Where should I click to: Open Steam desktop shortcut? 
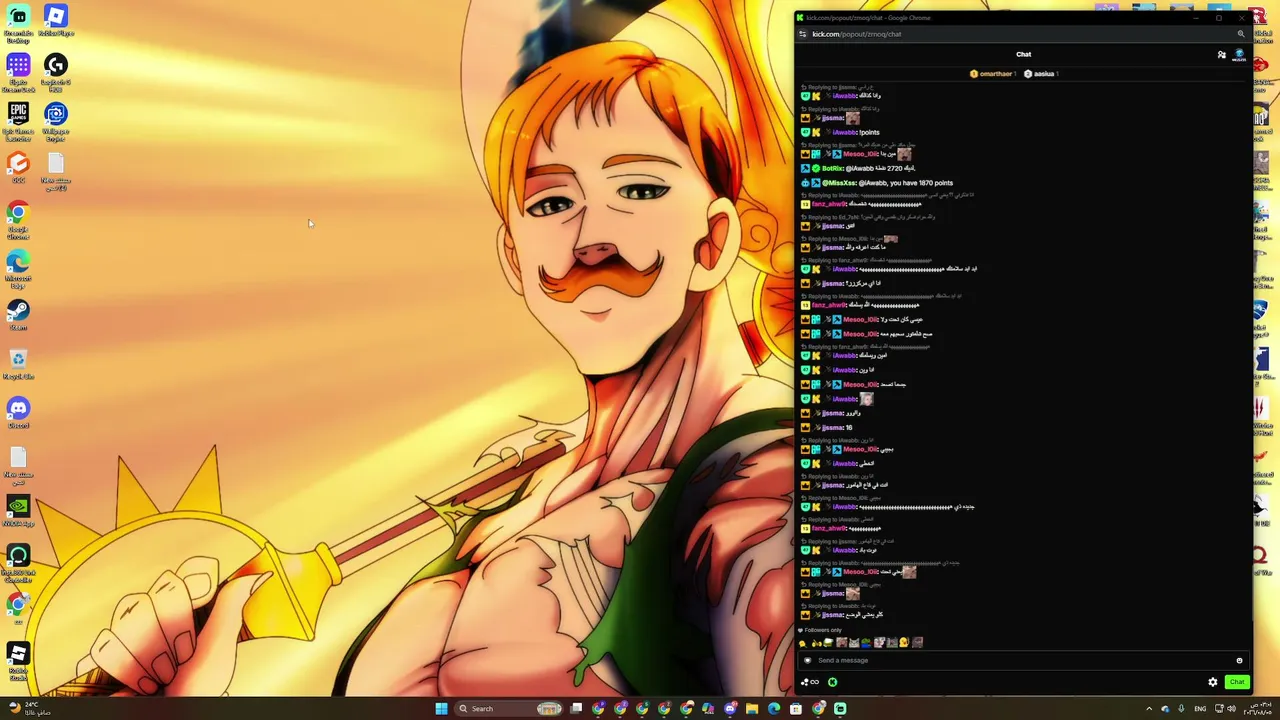pos(18,316)
